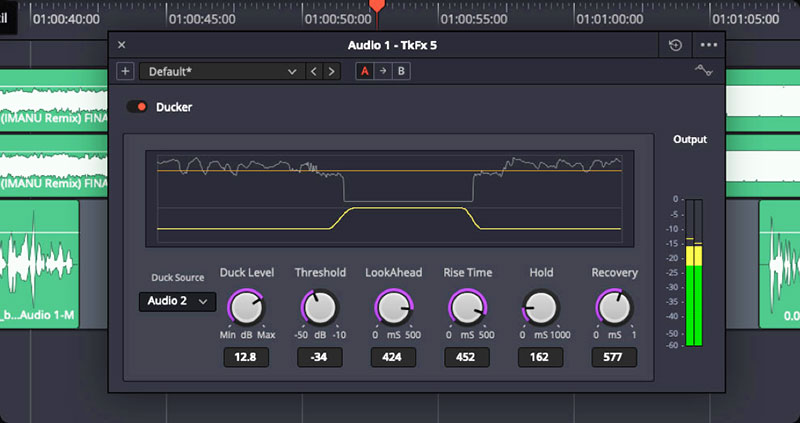
Task: Click the Recovery knob
Action: point(614,308)
